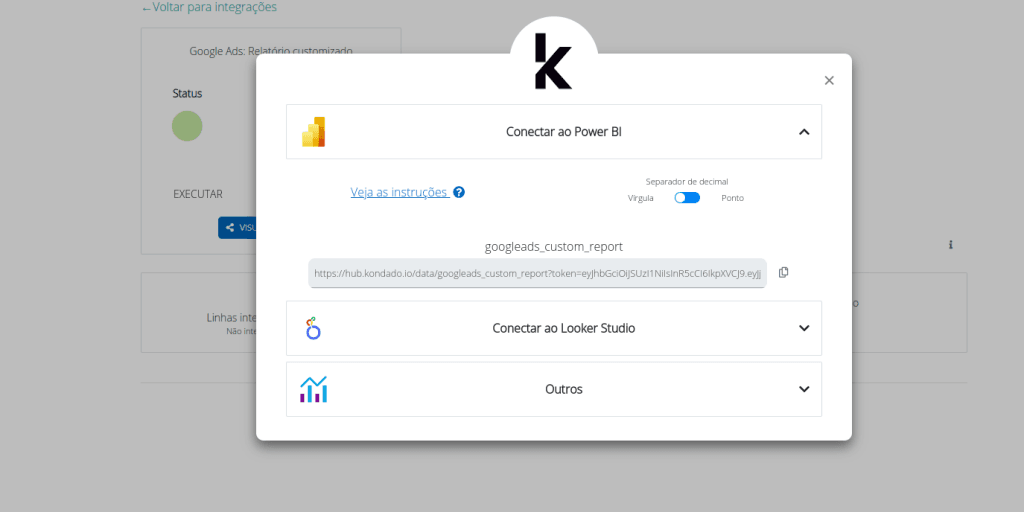Copy the googleads_custom_report URL with copy icon
Viewport: 1024px width, 512px height.
[783, 272]
